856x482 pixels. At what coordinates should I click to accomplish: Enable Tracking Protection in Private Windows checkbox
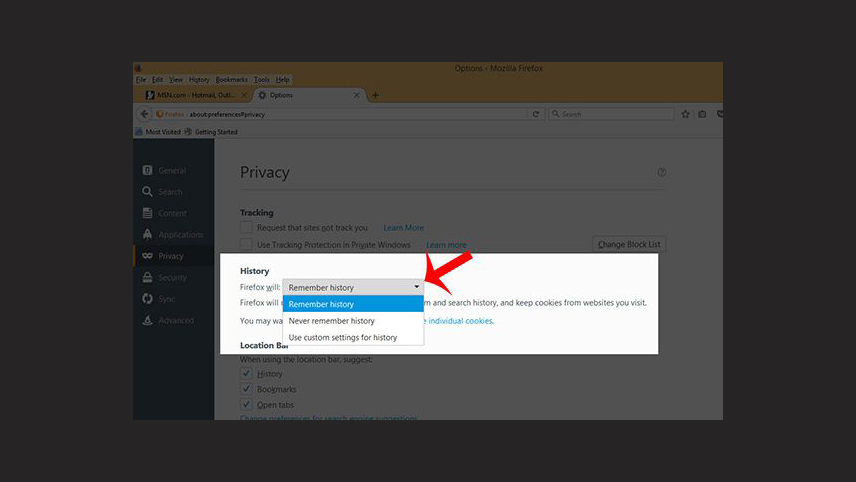pyautogui.click(x=246, y=244)
